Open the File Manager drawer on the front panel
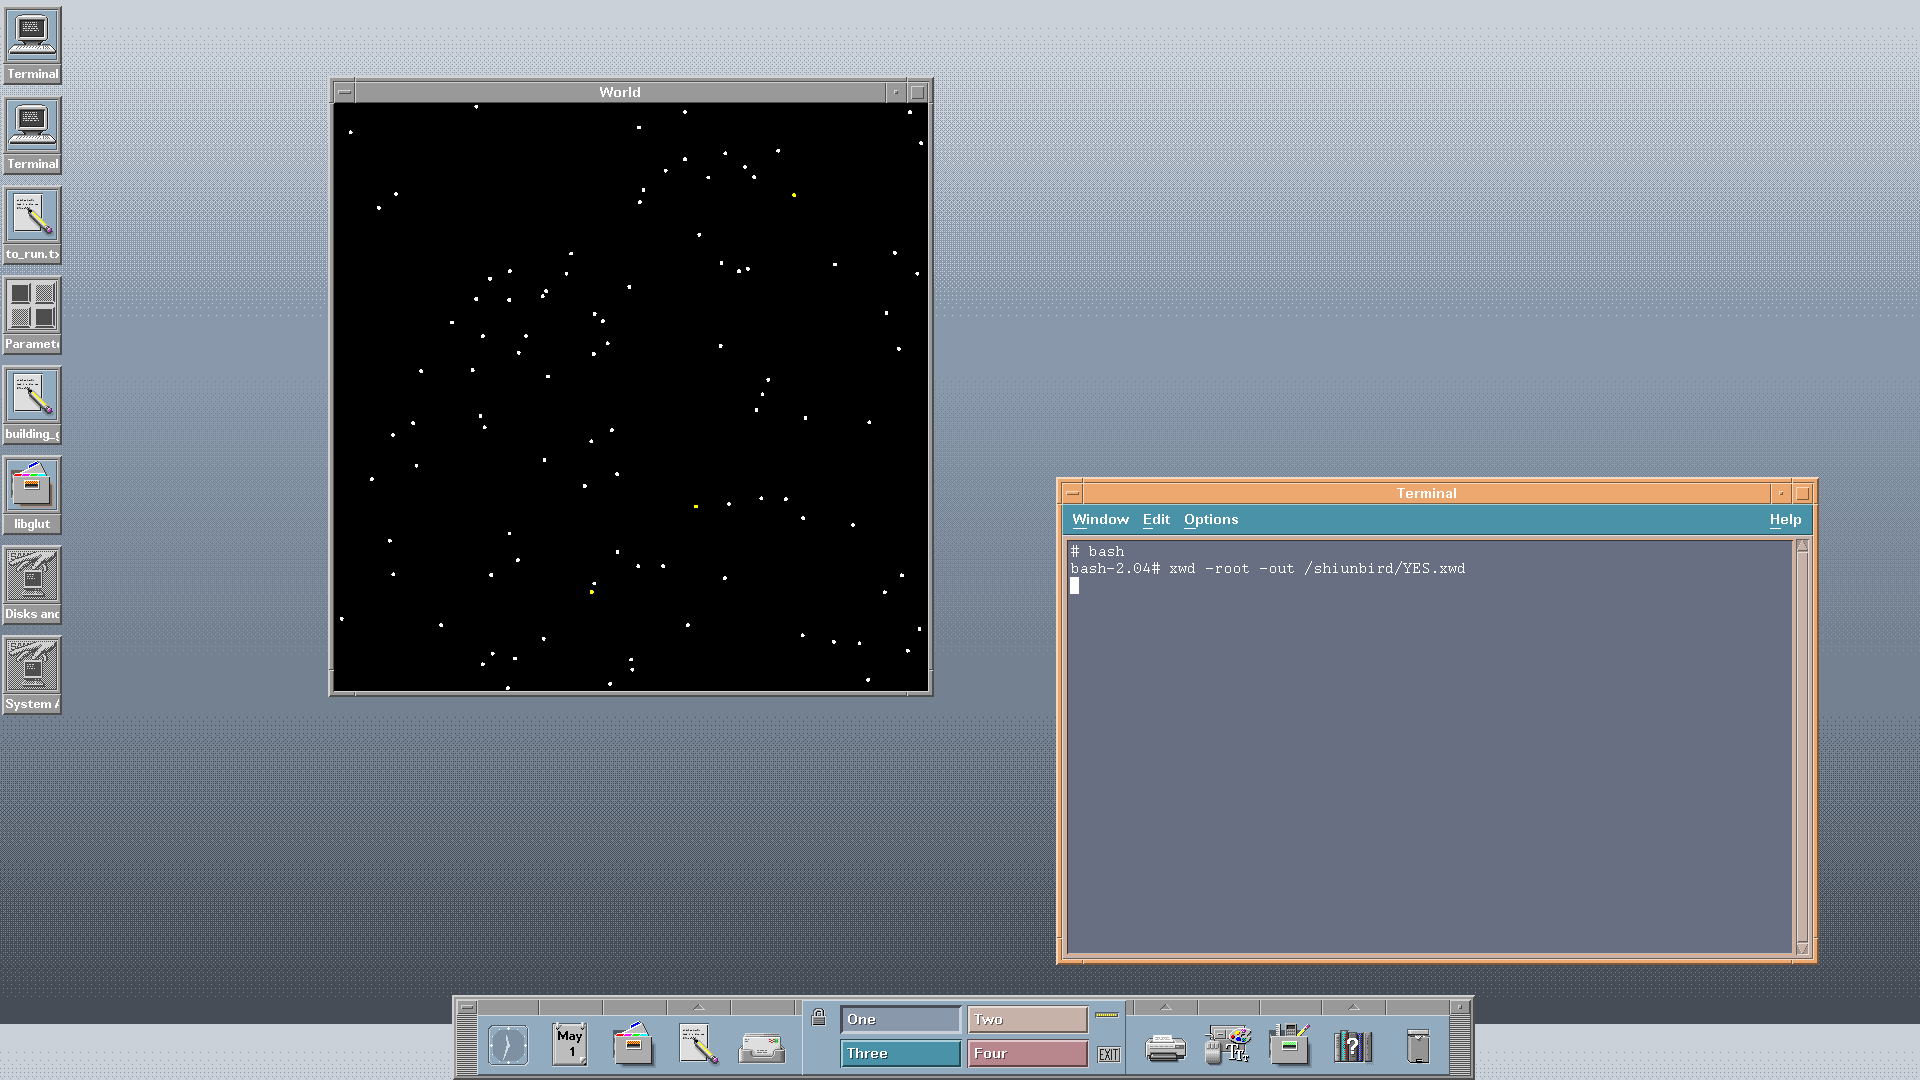 coord(633,1044)
